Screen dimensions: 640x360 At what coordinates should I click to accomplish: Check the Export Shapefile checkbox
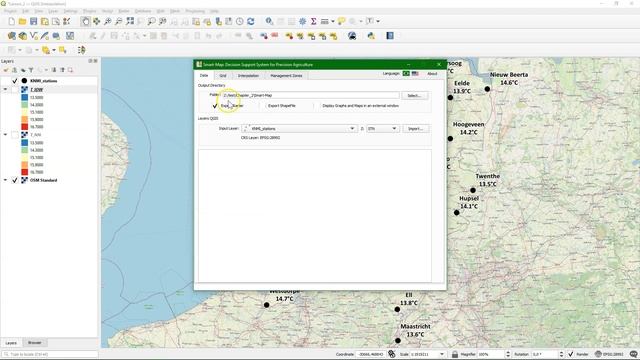[263, 106]
